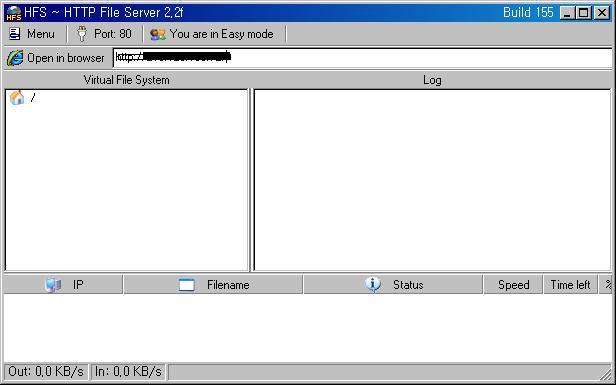The image size is (616, 385).
Task: Click the HFS title bar icon
Action: 13,13
